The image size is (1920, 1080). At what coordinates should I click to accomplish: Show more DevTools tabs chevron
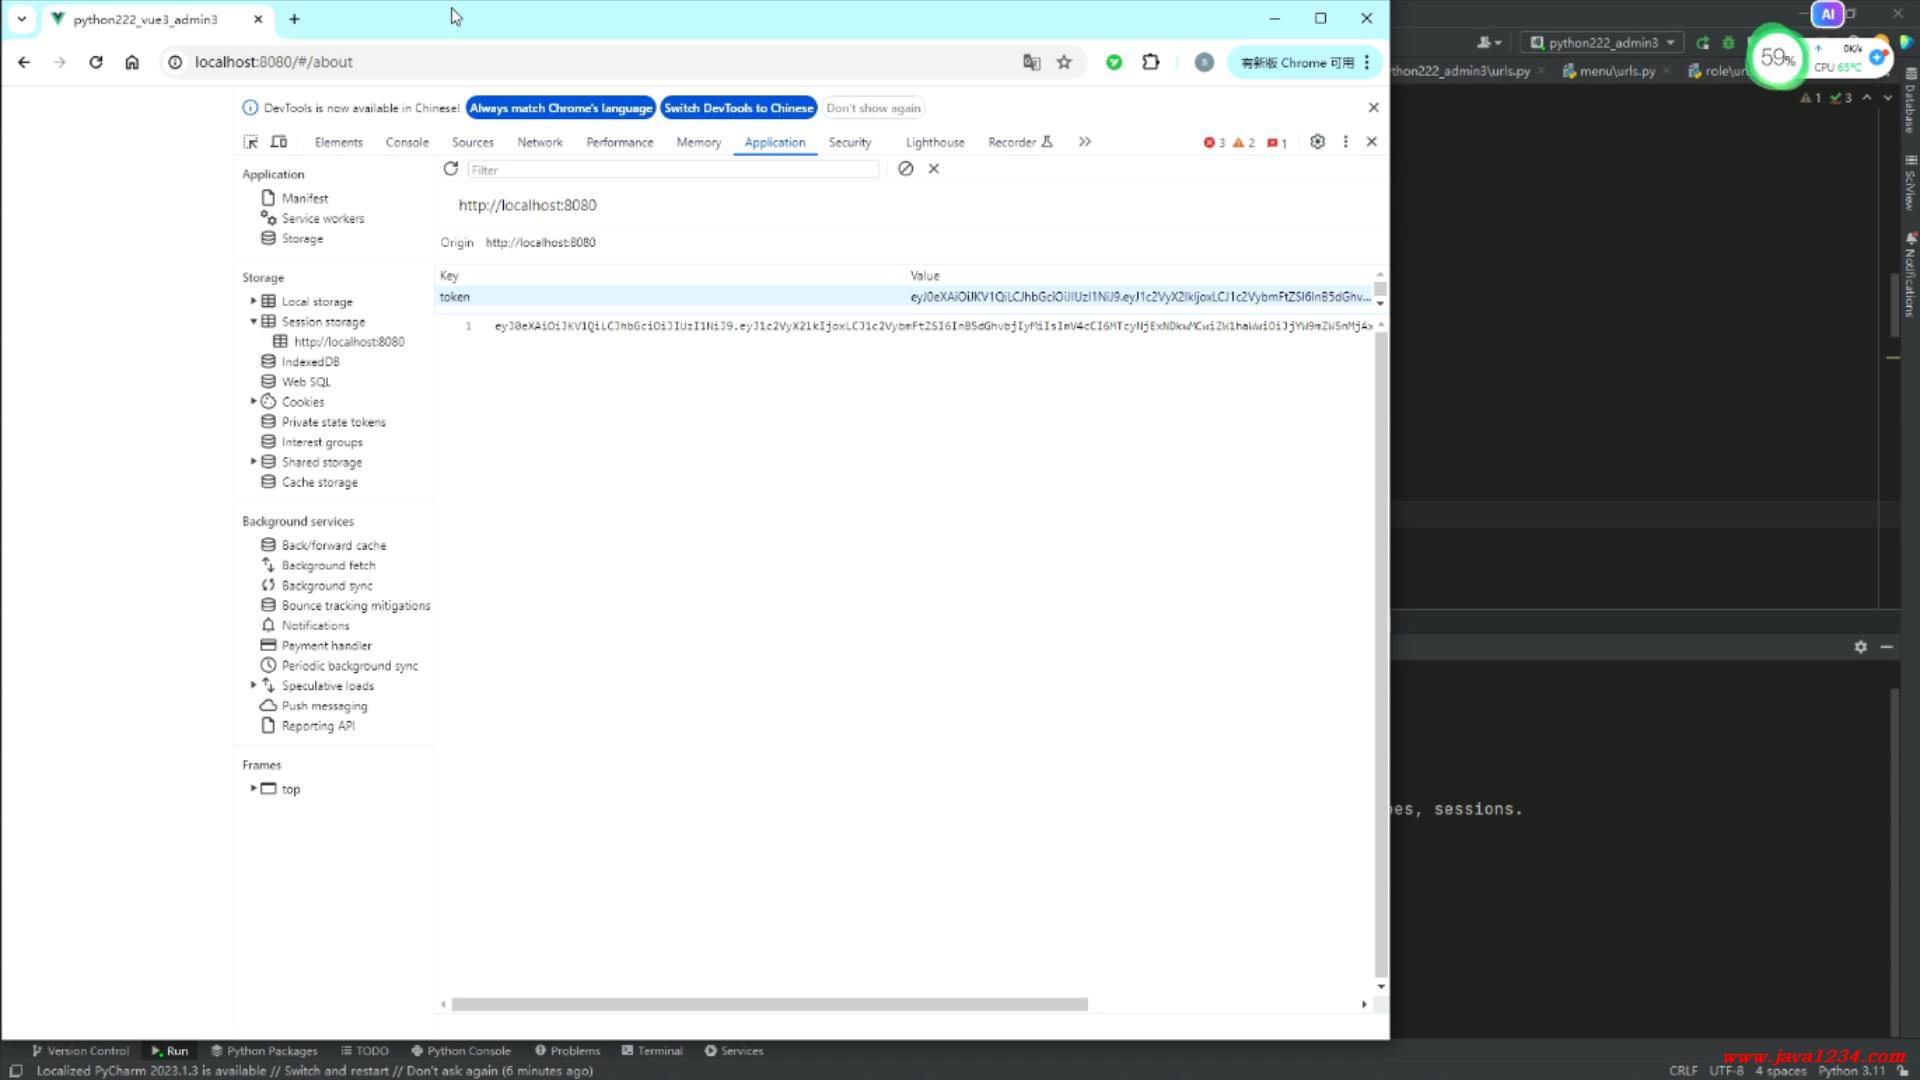1085,142
